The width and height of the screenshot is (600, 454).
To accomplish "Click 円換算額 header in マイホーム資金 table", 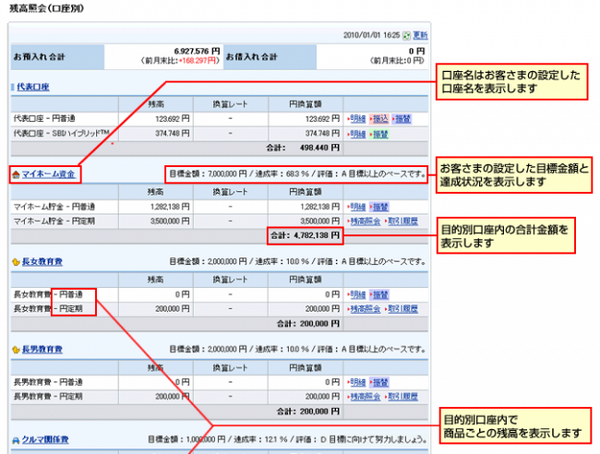I will click(x=305, y=192).
